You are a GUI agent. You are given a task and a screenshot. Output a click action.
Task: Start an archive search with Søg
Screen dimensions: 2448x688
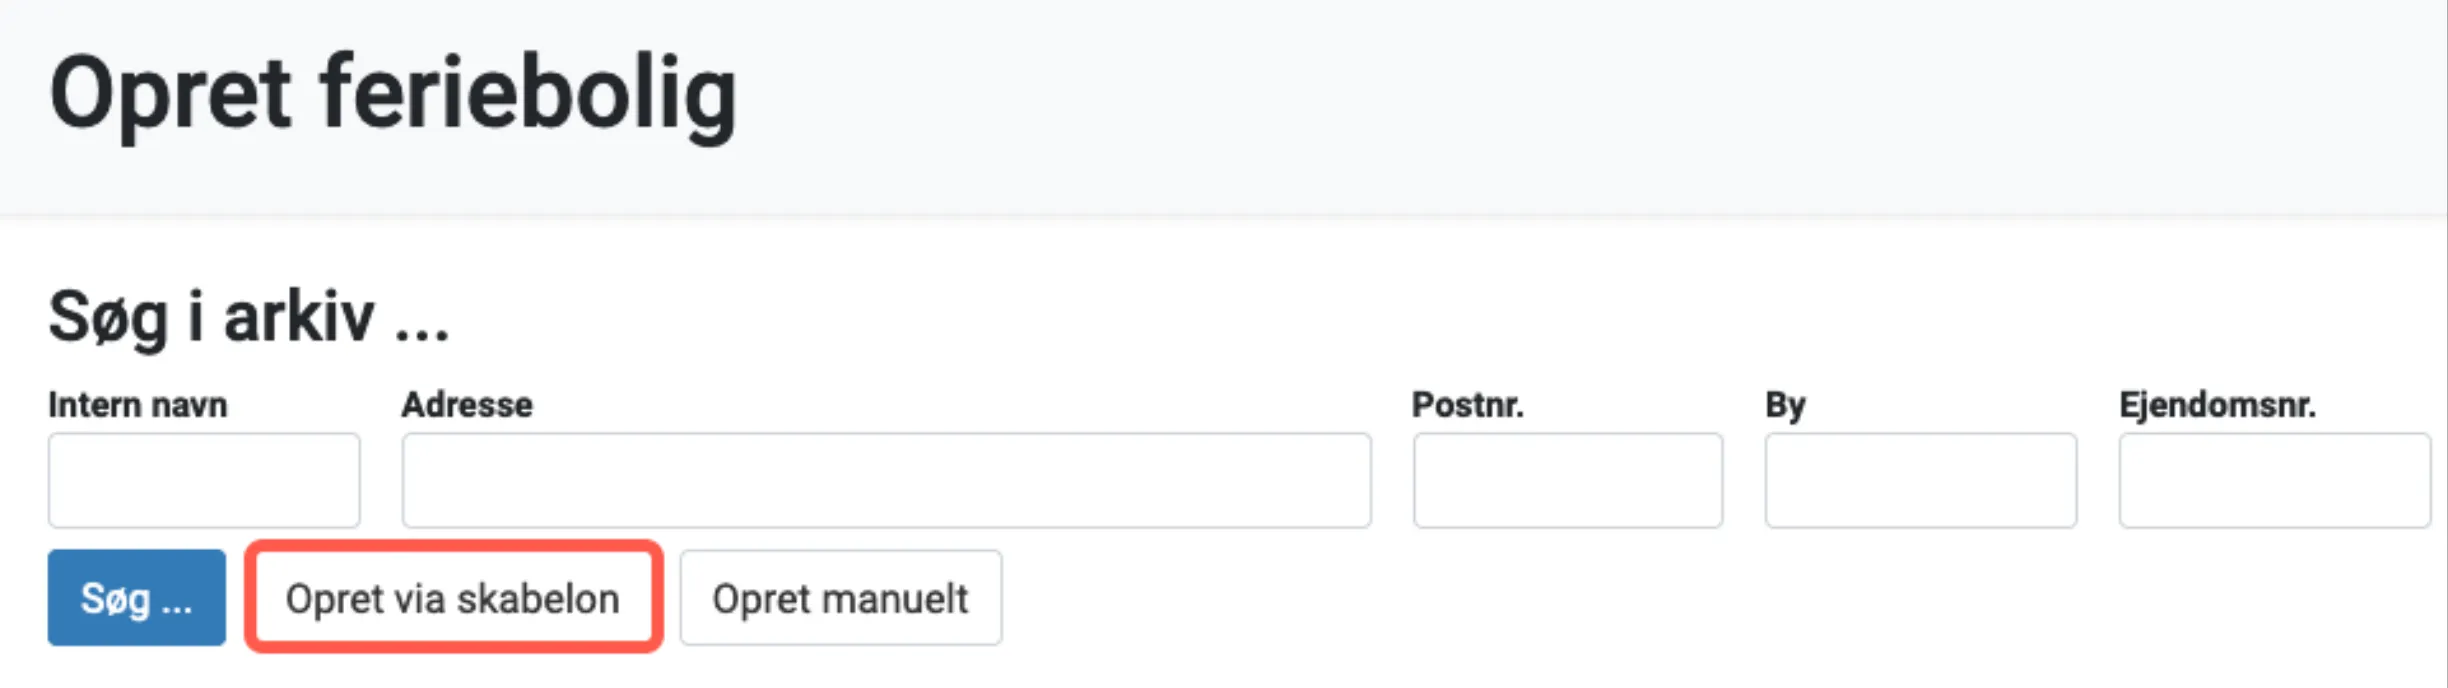pyautogui.click(x=137, y=598)
